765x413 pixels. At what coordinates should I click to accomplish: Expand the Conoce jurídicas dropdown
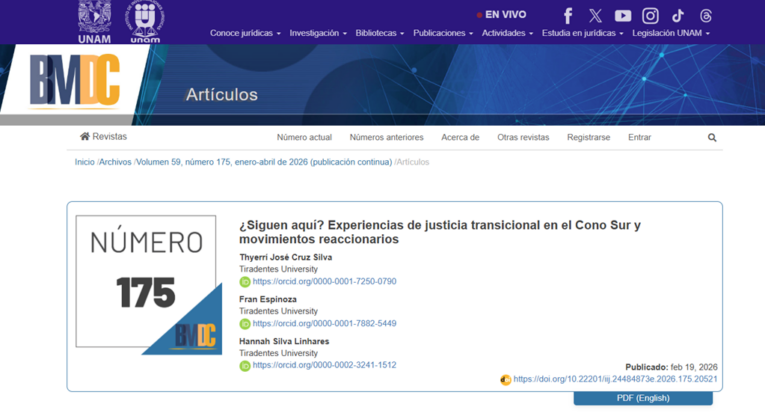coord(245,33)
